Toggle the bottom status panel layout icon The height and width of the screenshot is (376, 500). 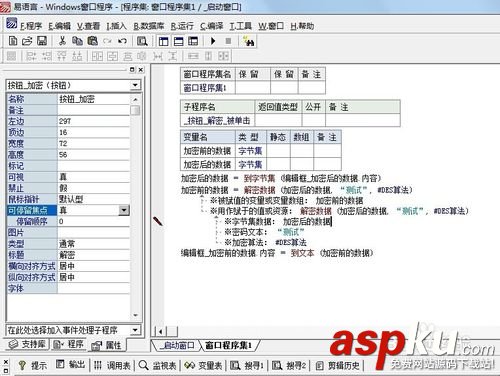pos(179,41)
